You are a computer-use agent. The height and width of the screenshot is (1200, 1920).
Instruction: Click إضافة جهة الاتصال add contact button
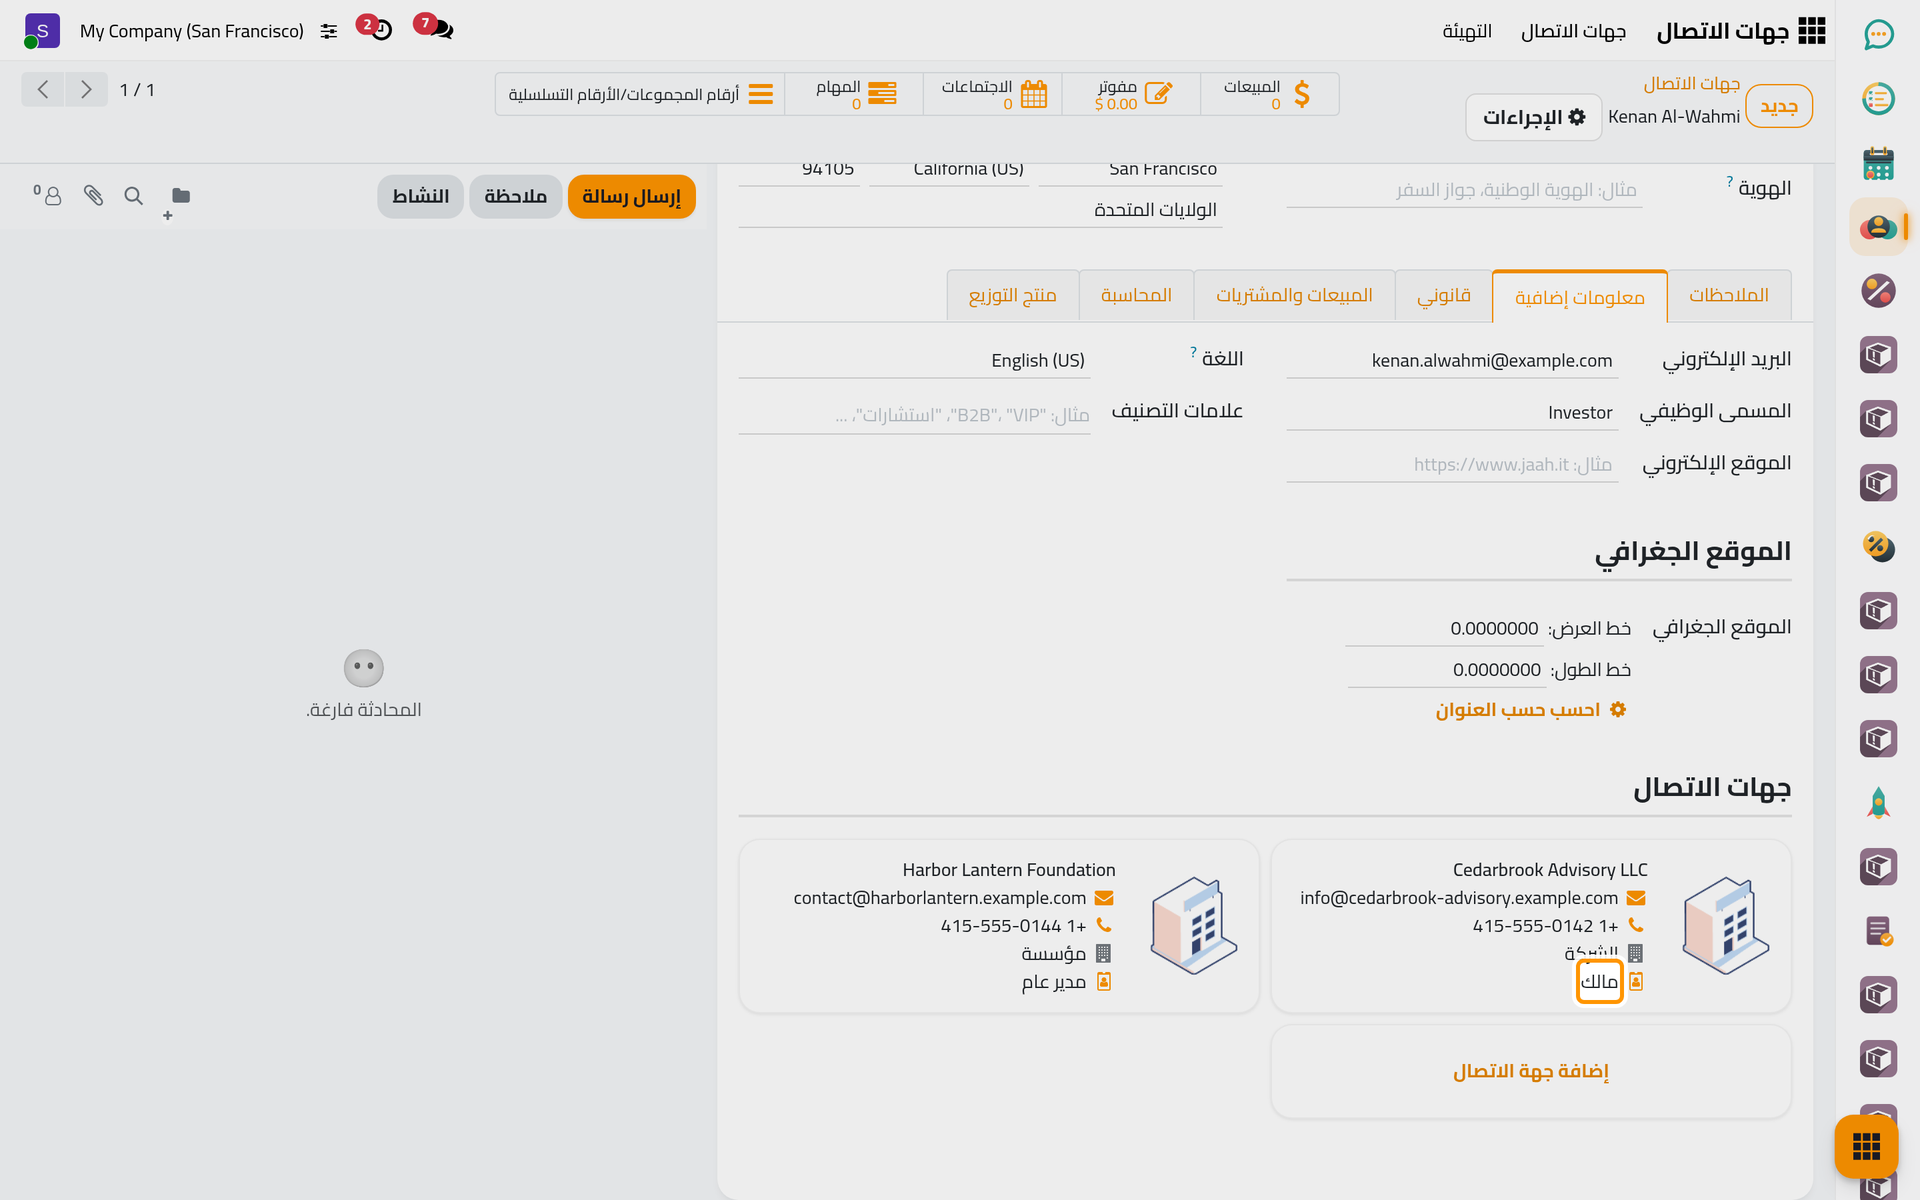point(1530,1071)
